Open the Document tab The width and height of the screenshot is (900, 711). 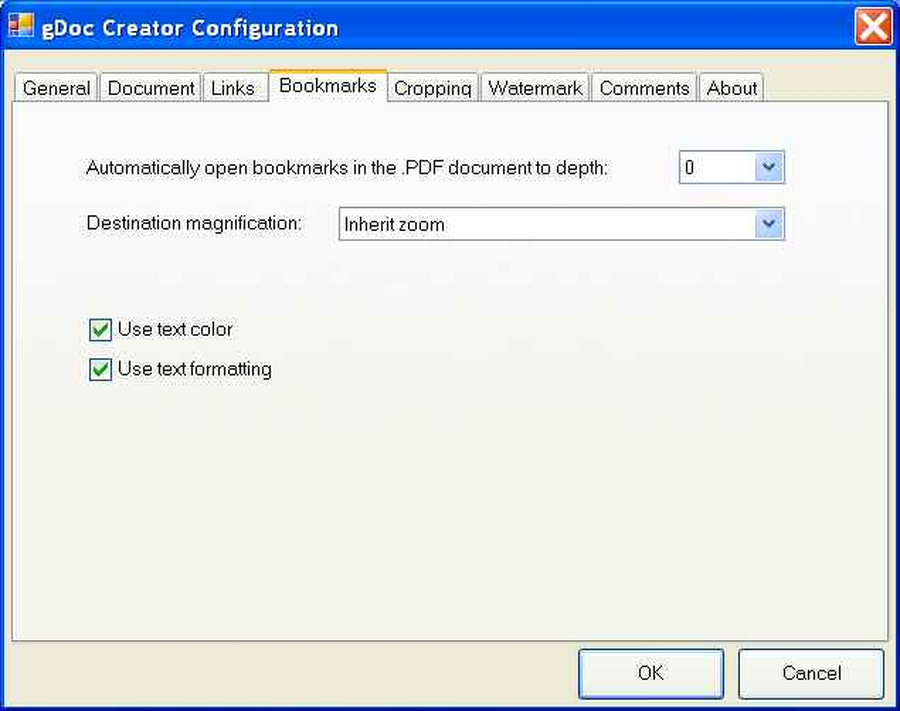point(151,88)
